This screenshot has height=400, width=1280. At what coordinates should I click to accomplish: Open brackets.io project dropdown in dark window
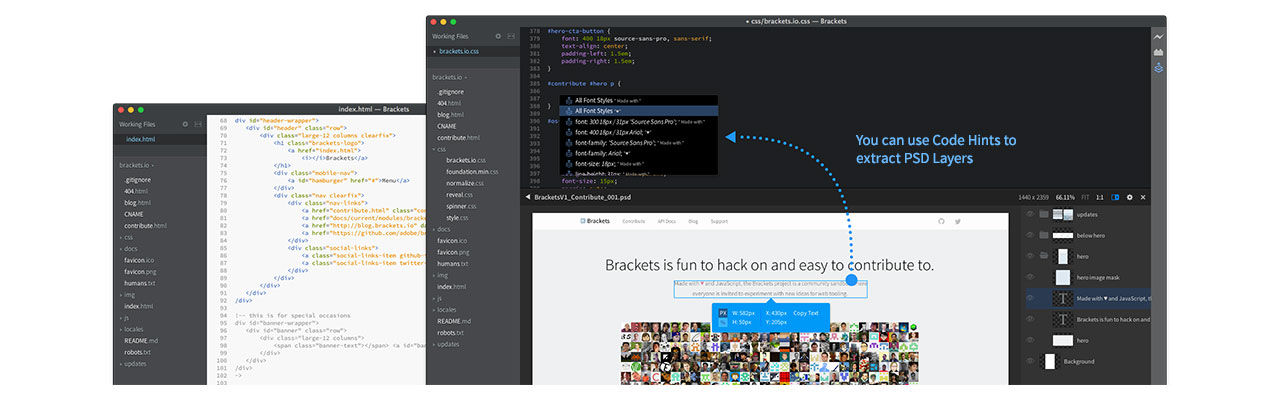tap(451, 77)
